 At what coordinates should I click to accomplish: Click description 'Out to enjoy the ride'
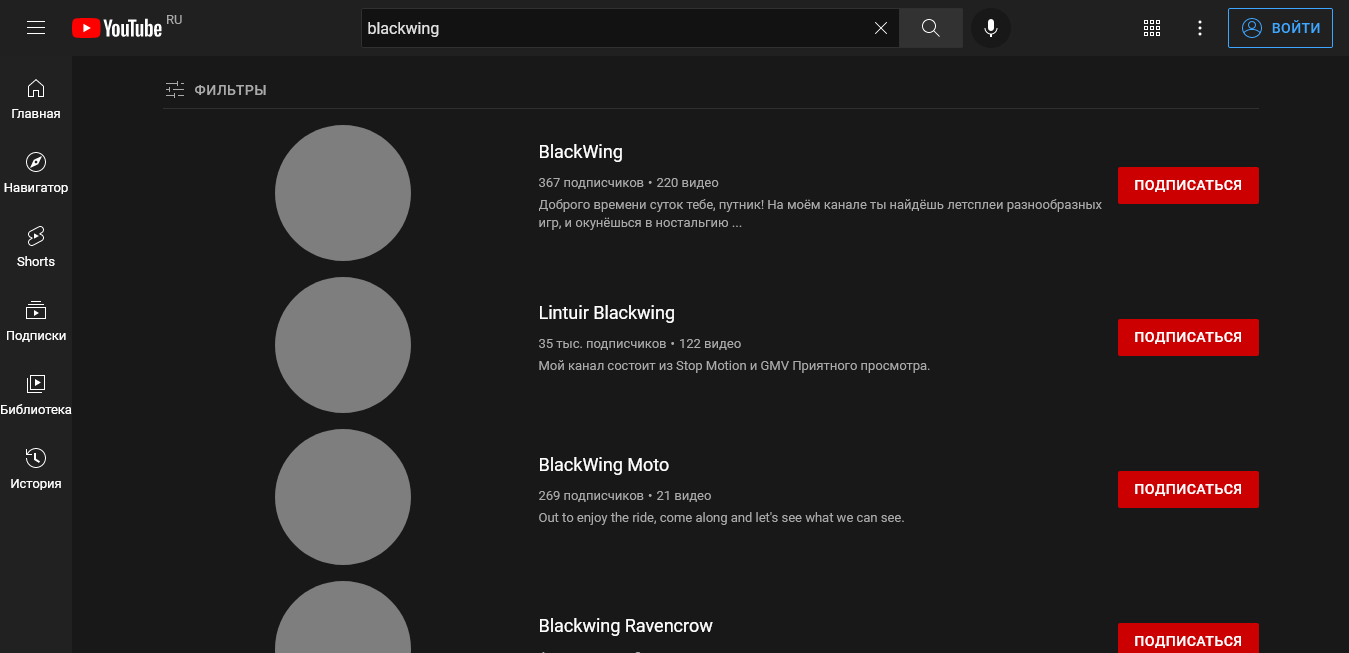[721, 518]
